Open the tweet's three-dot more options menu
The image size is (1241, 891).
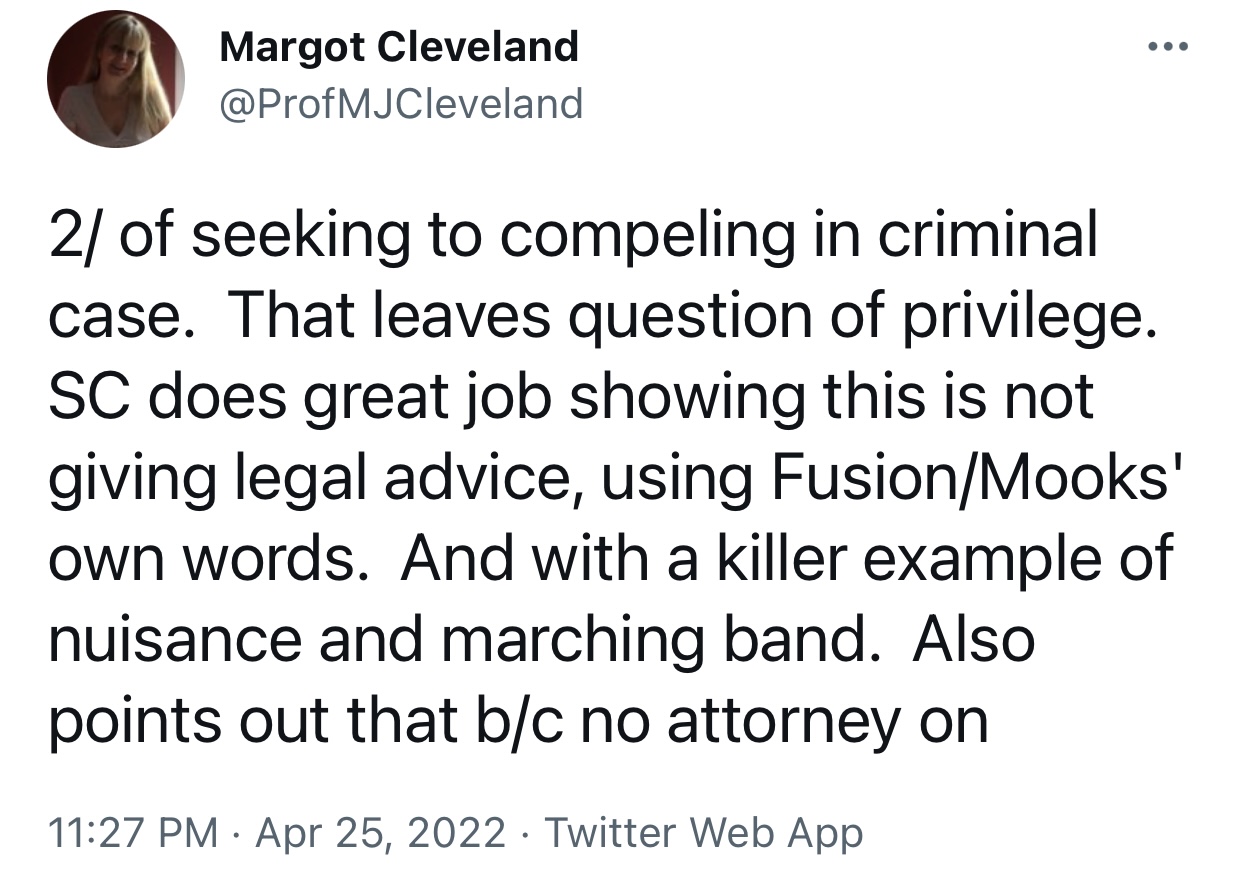click(1165, 48)
